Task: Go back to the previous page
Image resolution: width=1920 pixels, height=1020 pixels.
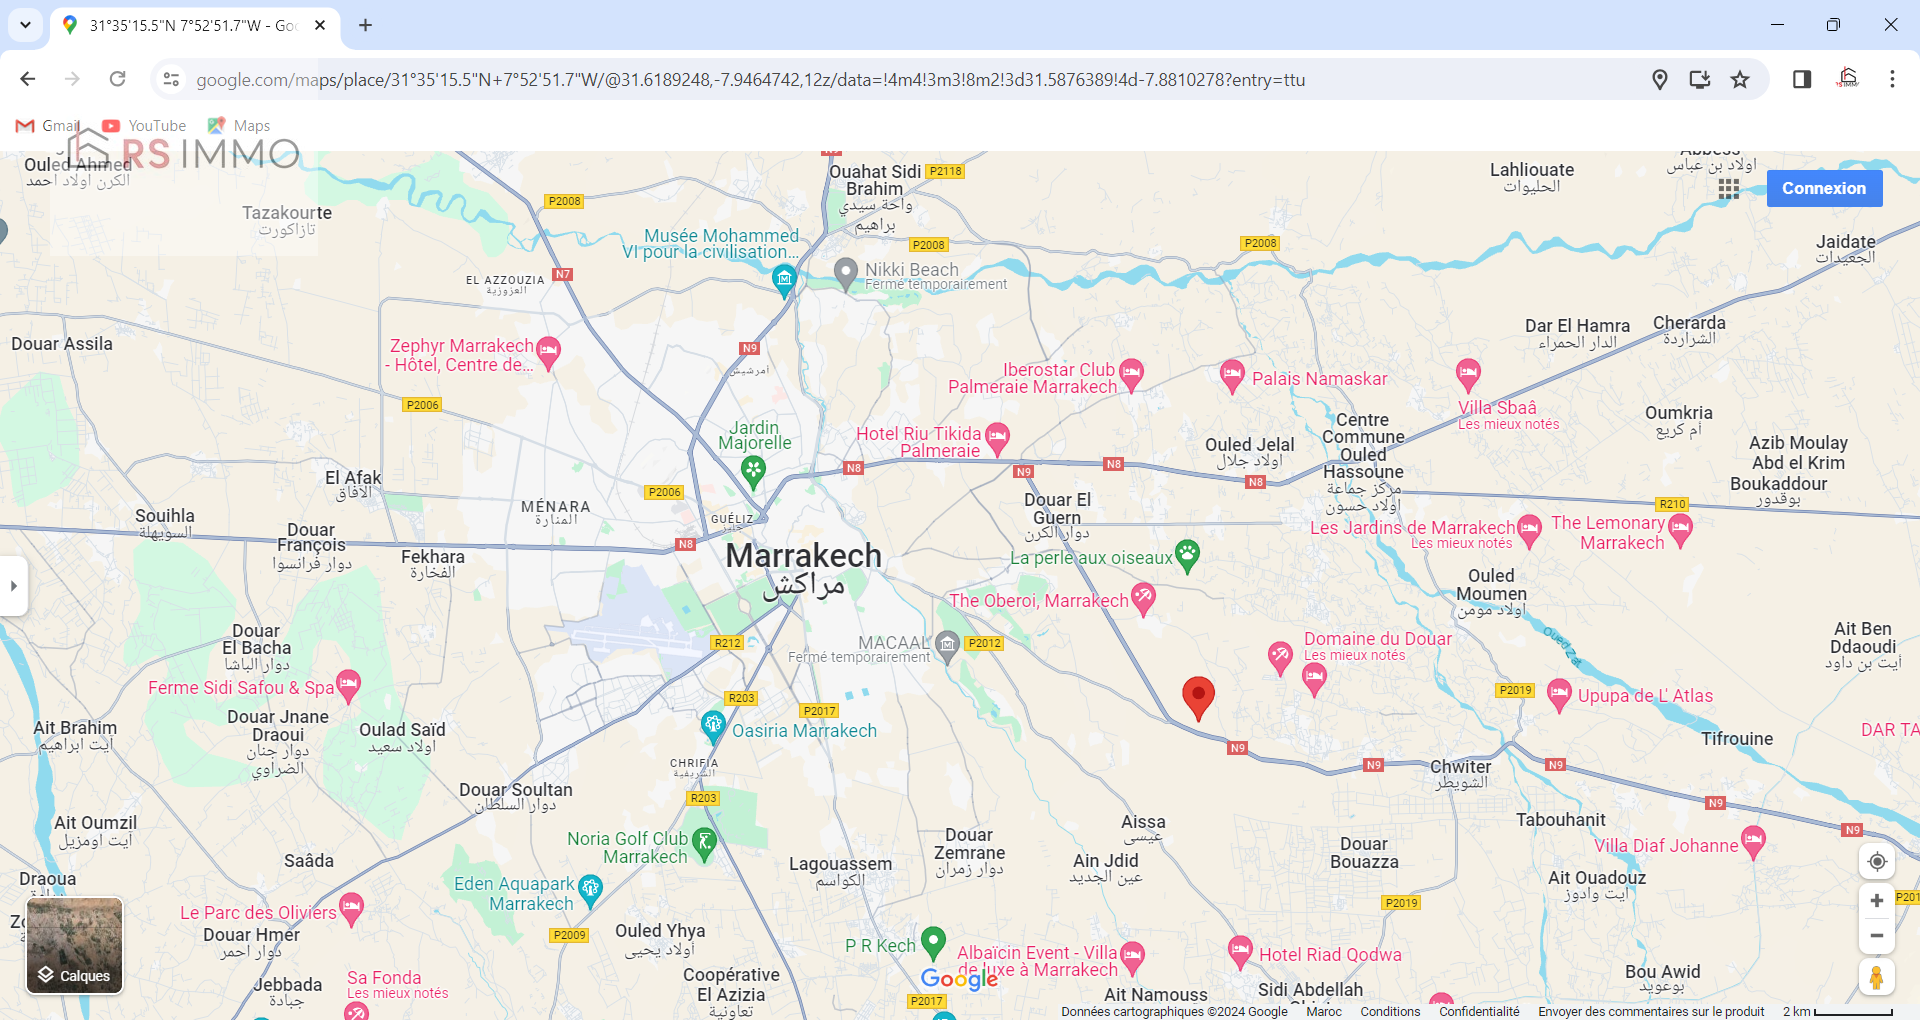Action: click(28, 79)
